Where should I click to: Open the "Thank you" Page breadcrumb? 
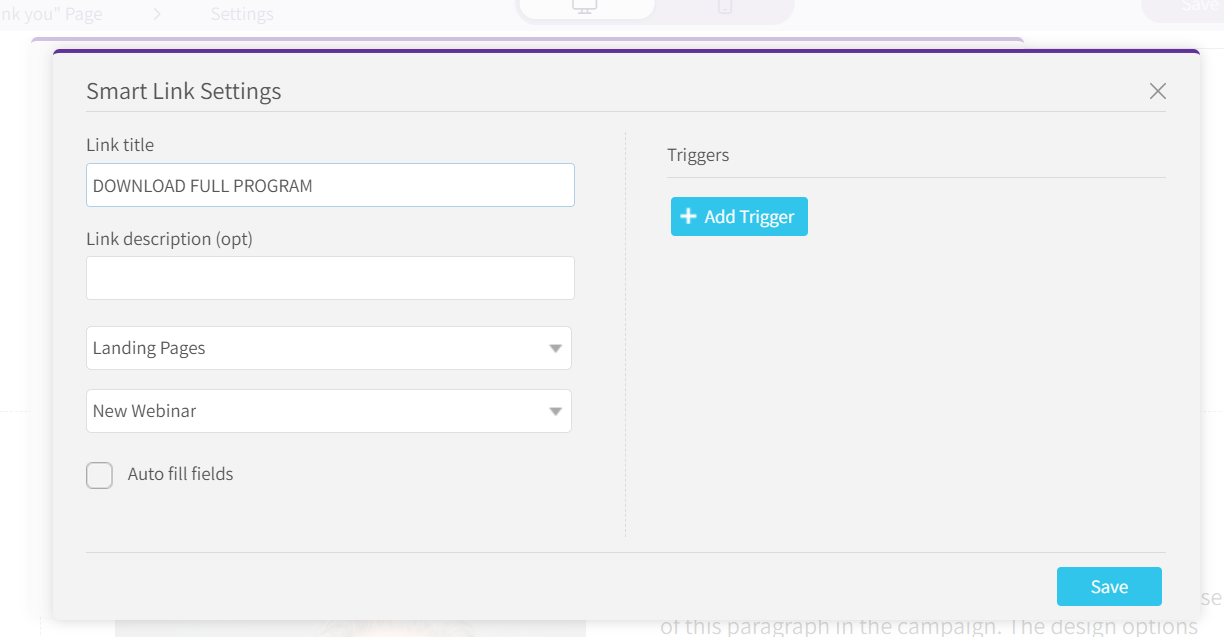(x=52, y=14)
